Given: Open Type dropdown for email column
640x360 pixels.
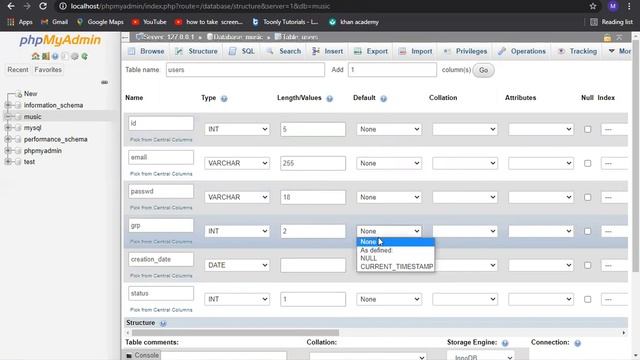Looking at the screenshot, I should [237, 163].
